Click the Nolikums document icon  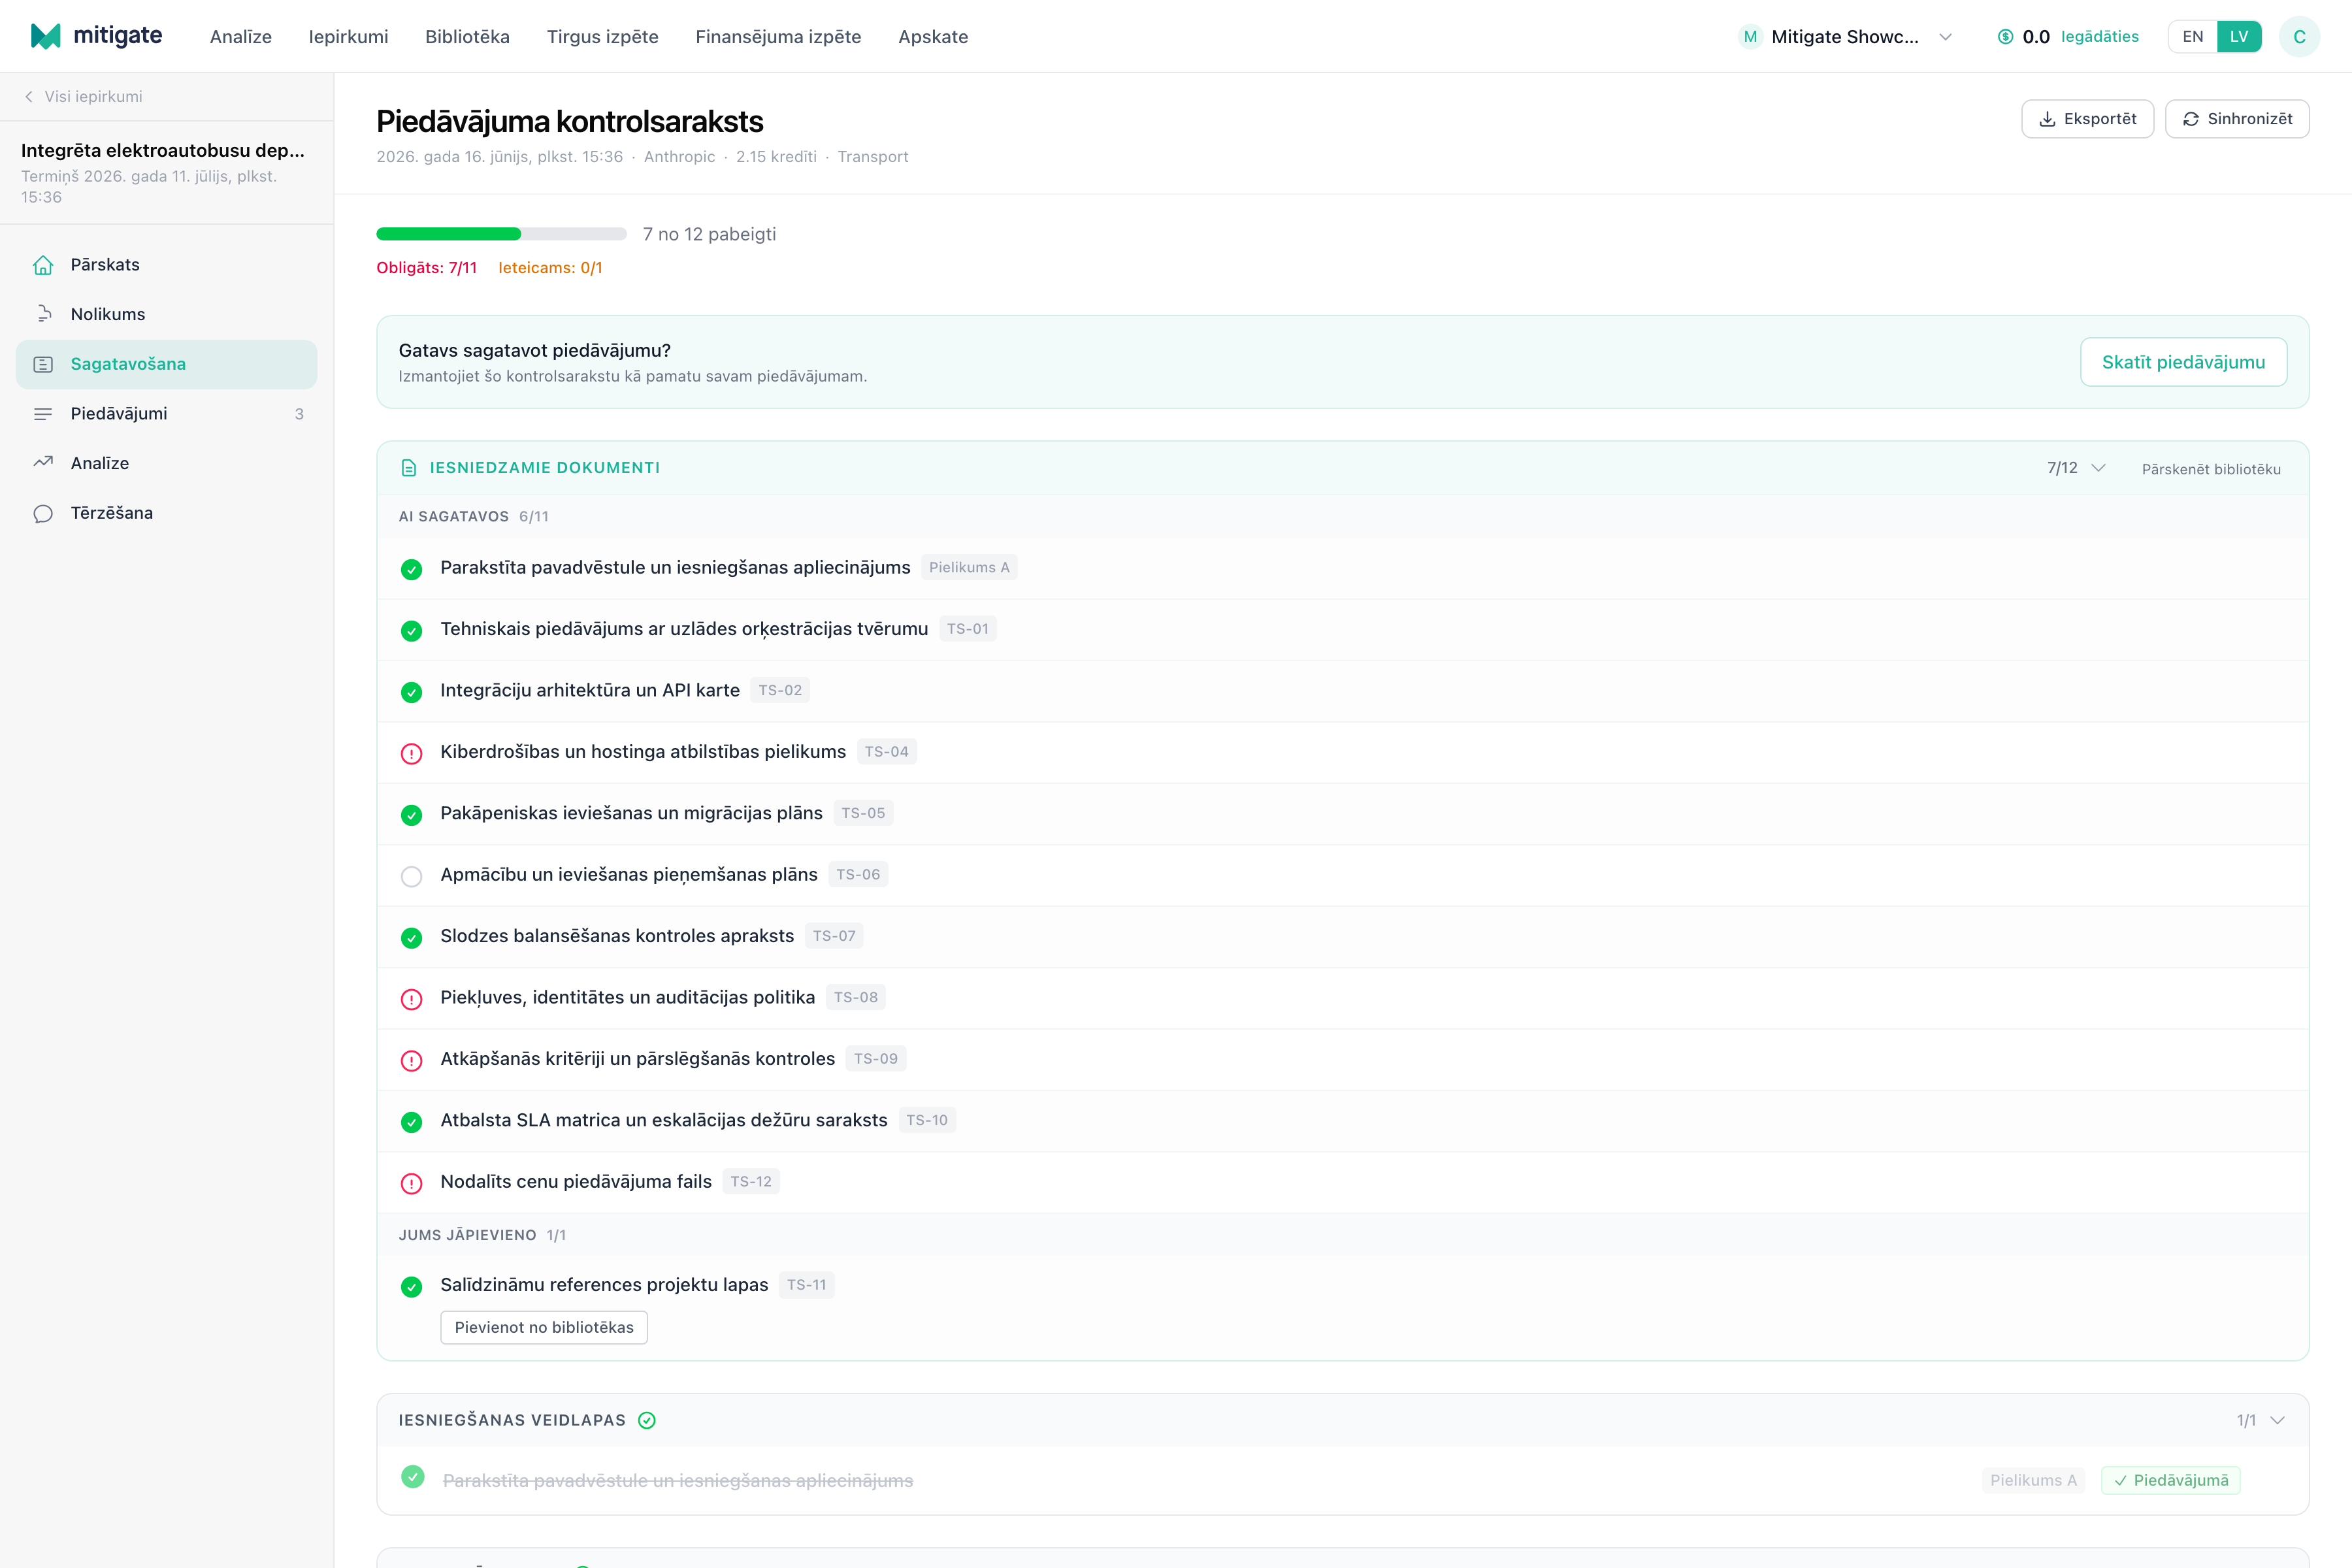(x=43, y=314)
